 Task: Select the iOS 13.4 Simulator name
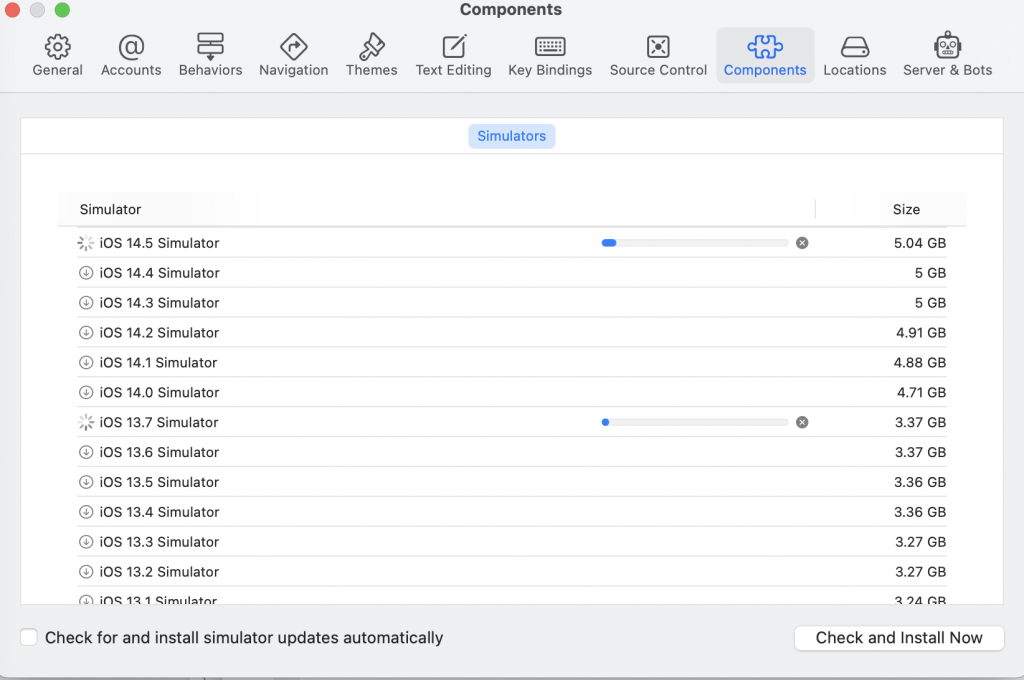[x=159, y=512]
